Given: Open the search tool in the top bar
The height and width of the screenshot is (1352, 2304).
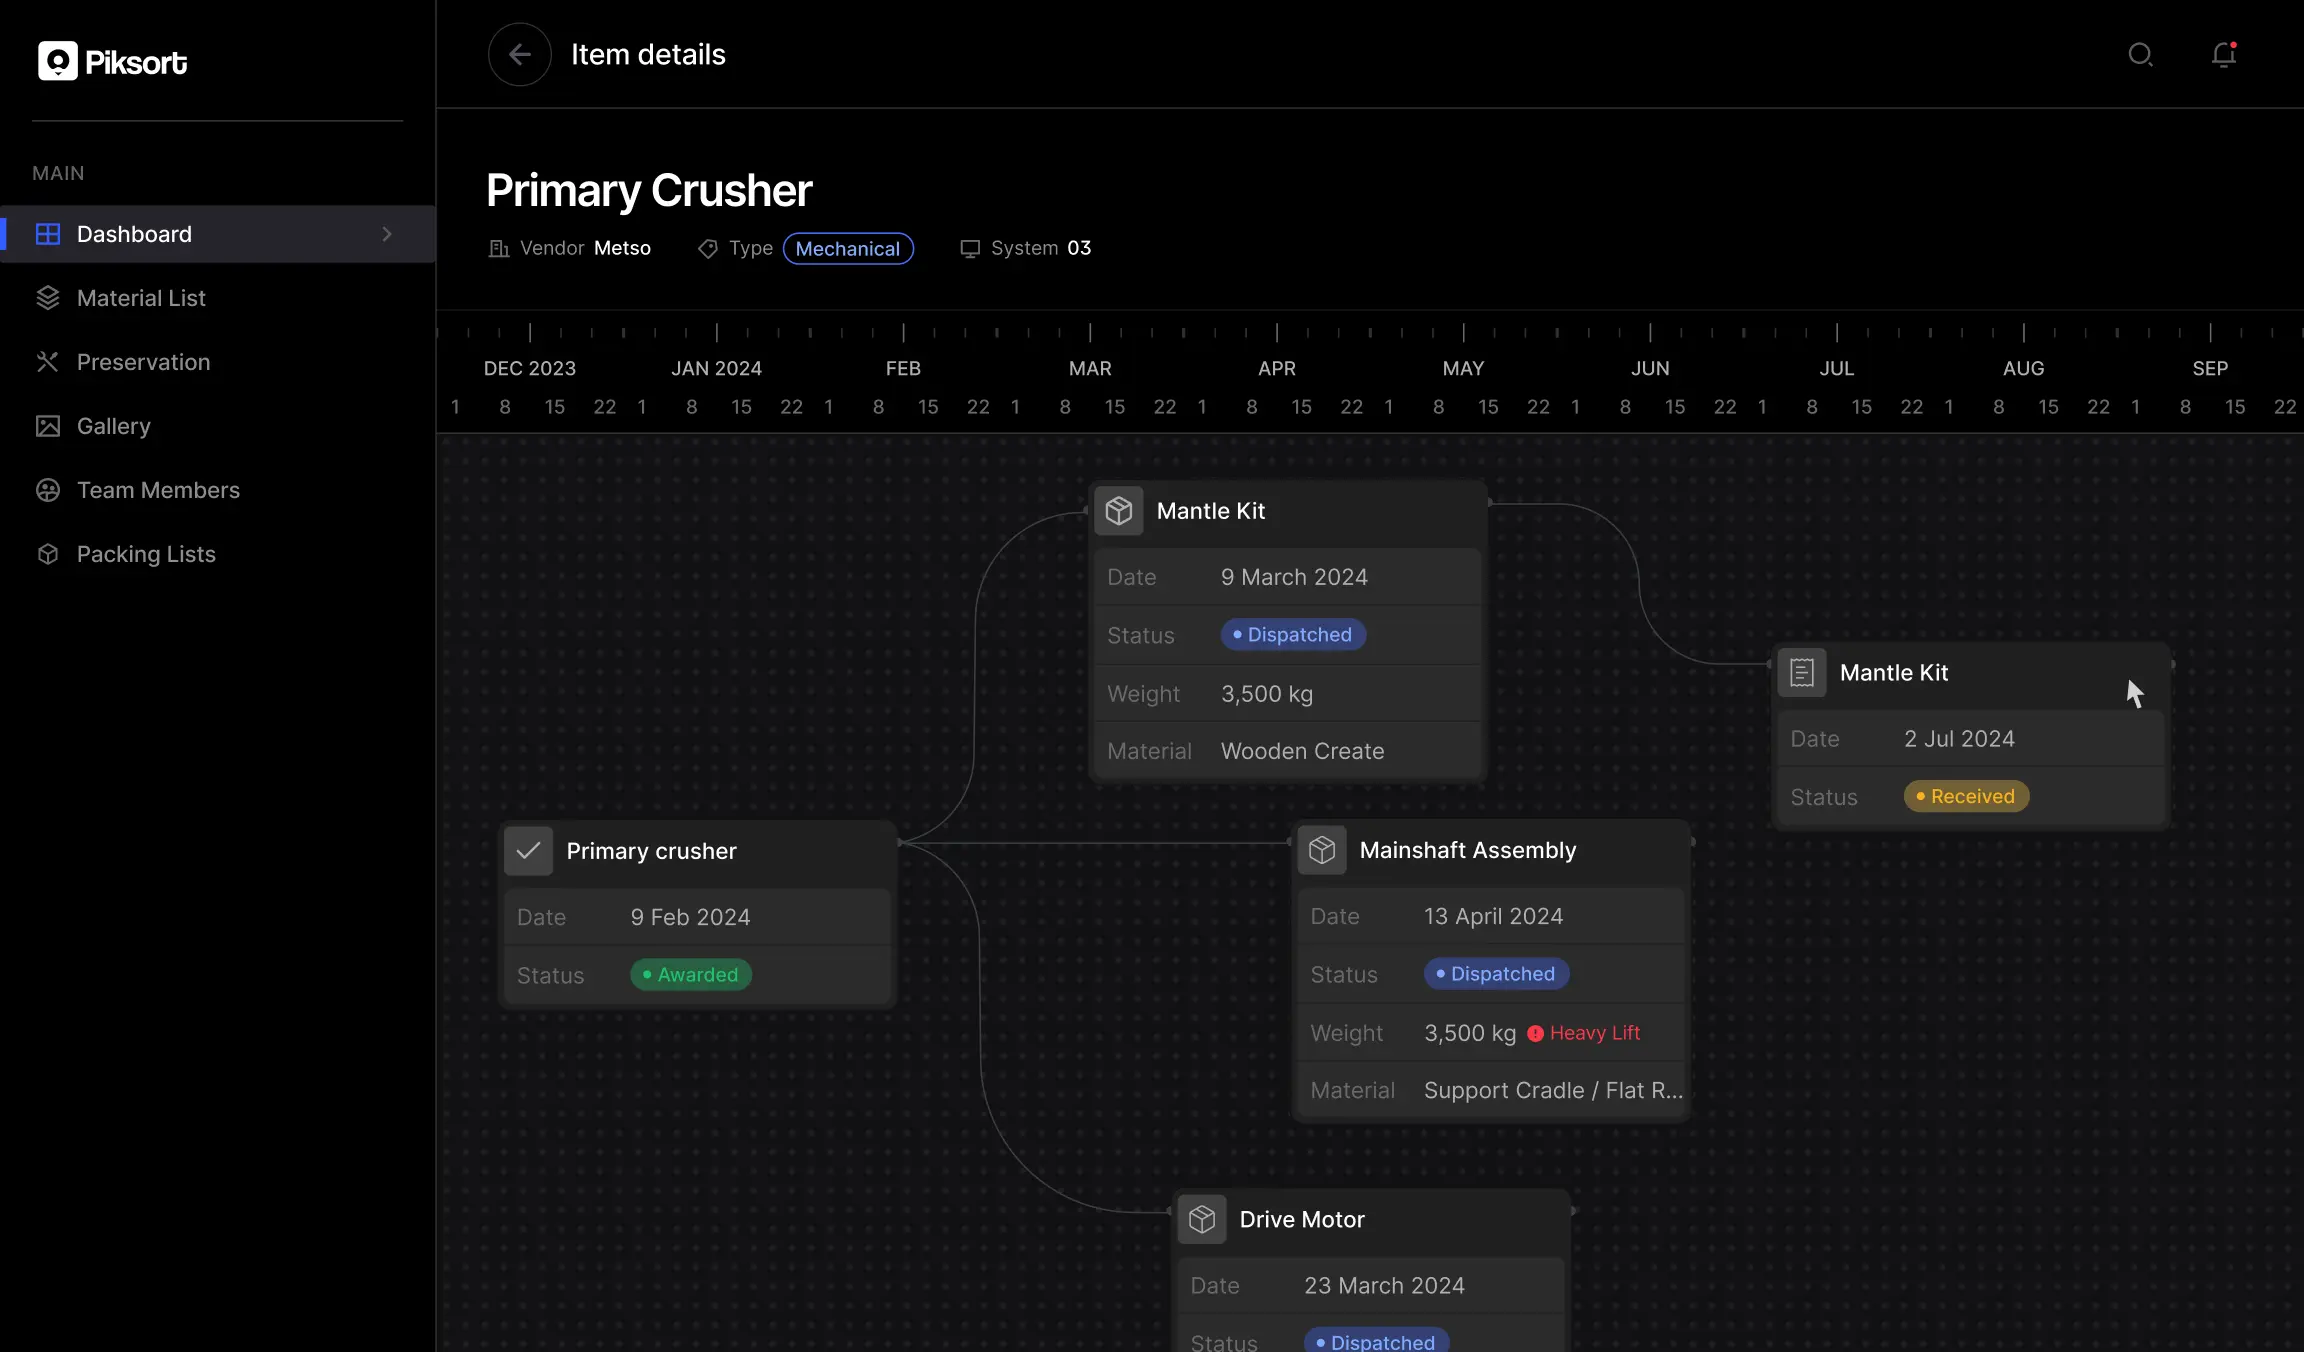Looking at the screenshot, I should 2140,55.
